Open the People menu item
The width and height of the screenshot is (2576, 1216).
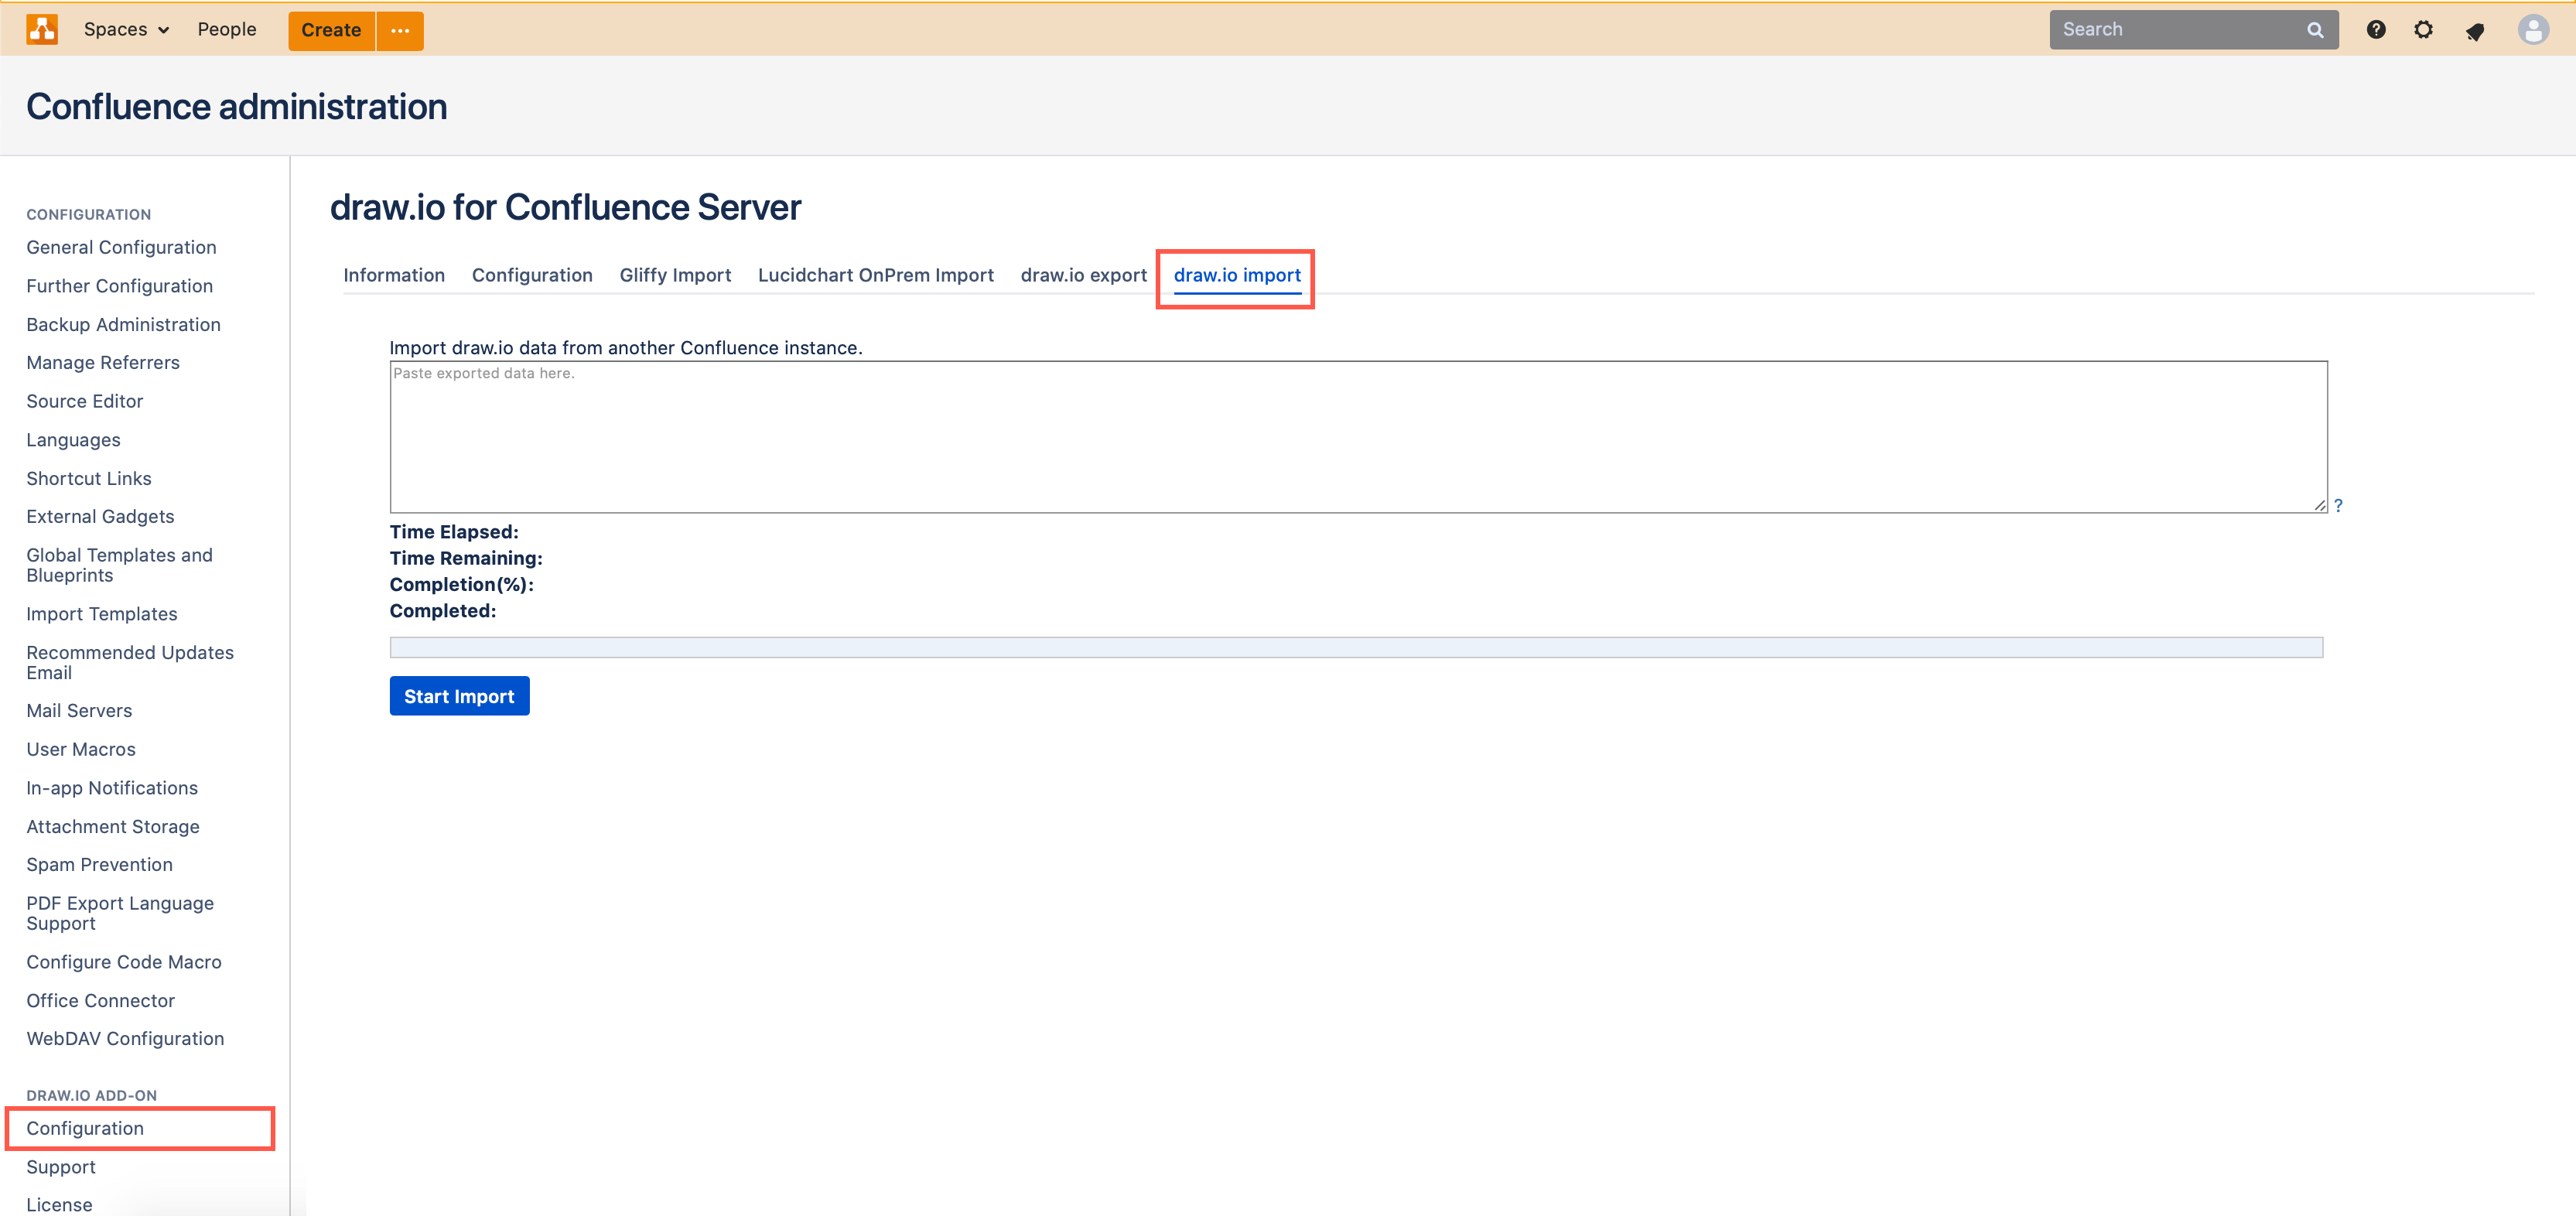(227, 29)
